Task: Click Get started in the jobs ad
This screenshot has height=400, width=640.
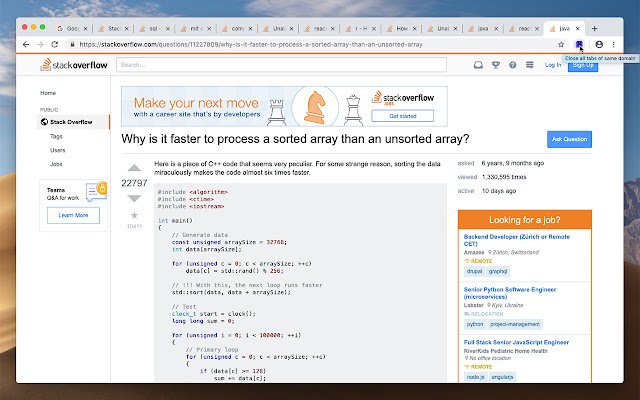Action: click(402, 116)
